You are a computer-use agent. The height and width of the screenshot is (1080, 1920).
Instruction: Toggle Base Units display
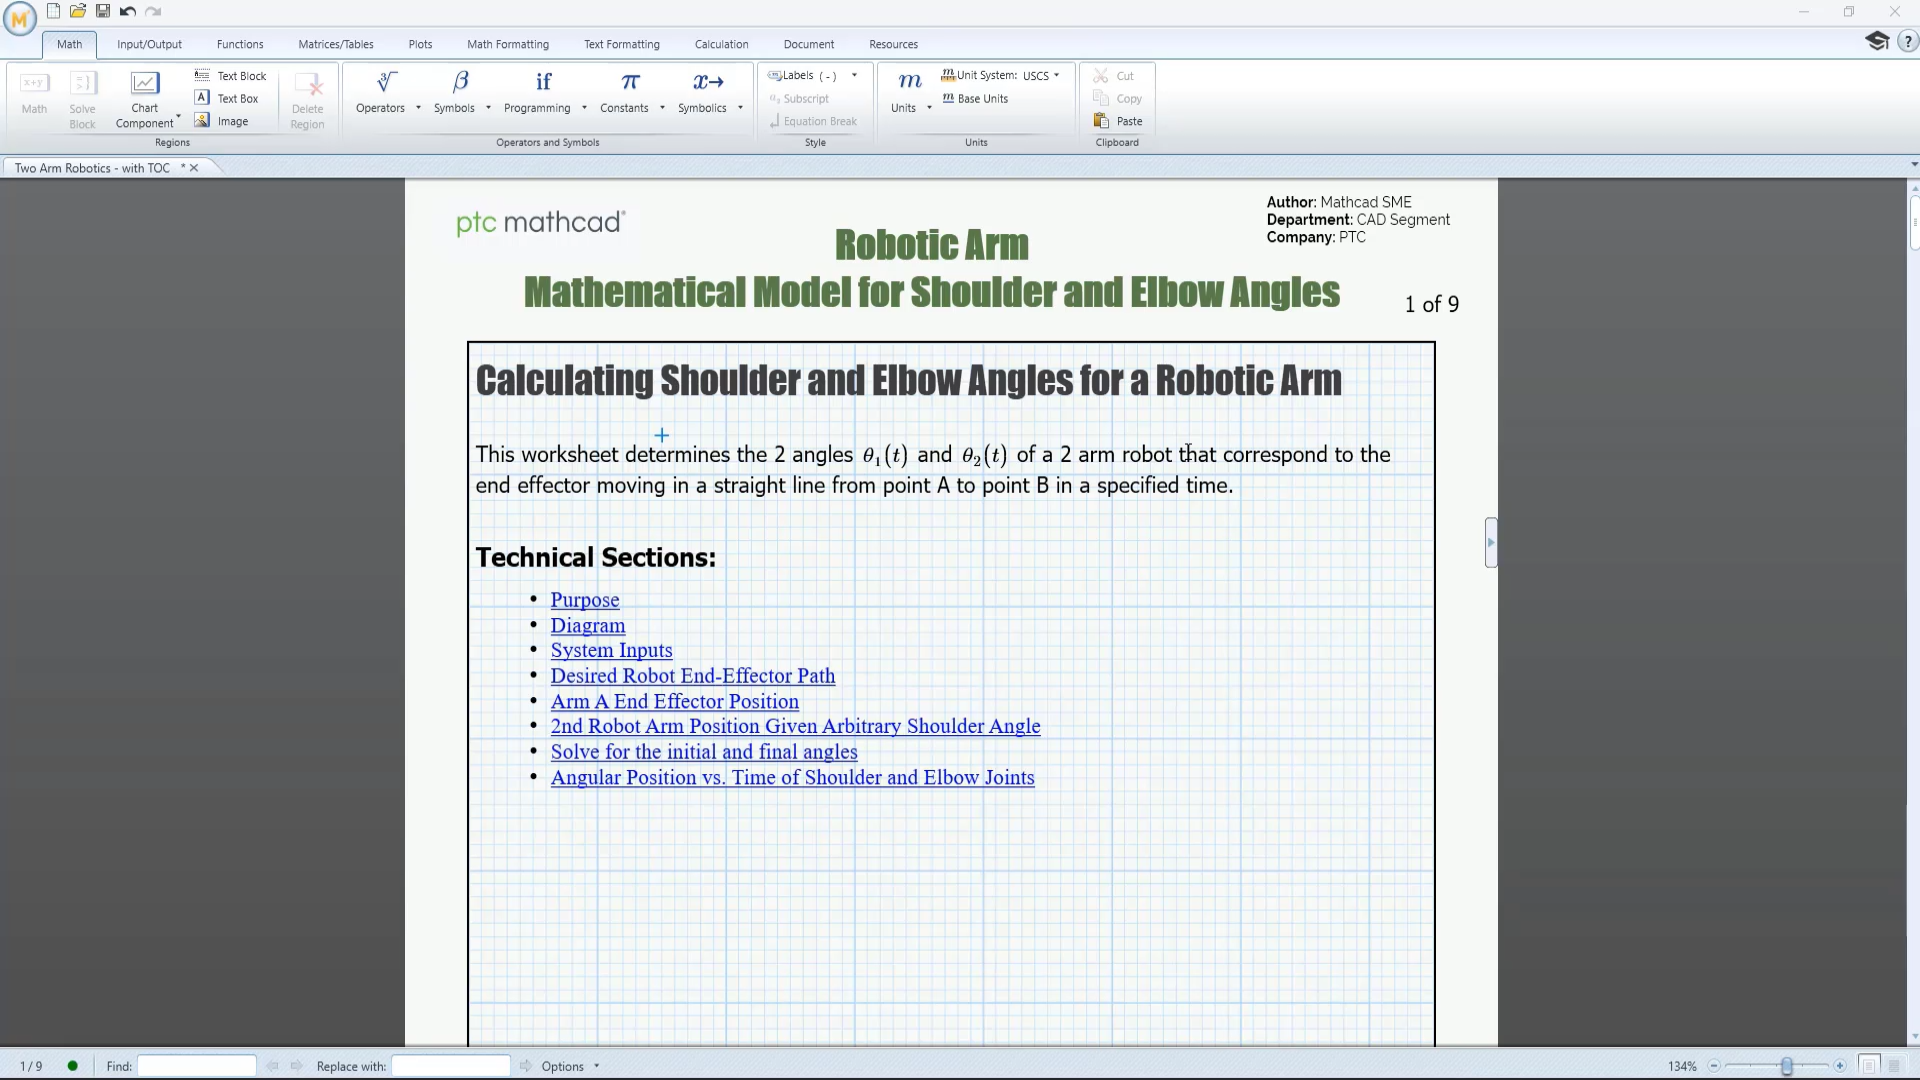point(975,98)
